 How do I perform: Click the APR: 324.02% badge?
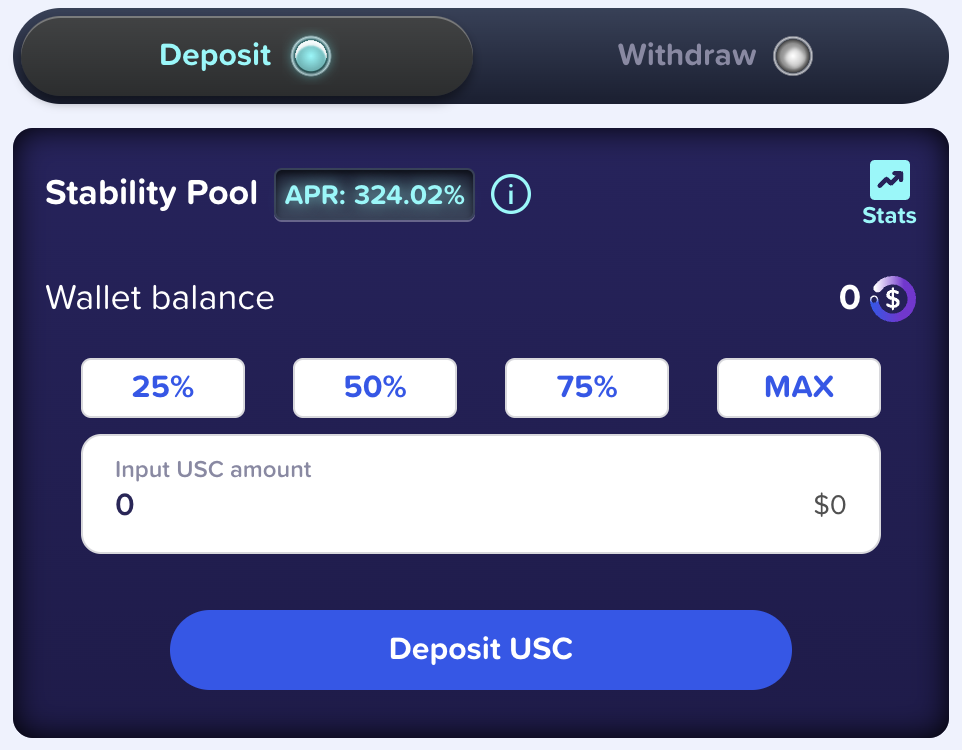pyautogui.click(x=374, y=195)
